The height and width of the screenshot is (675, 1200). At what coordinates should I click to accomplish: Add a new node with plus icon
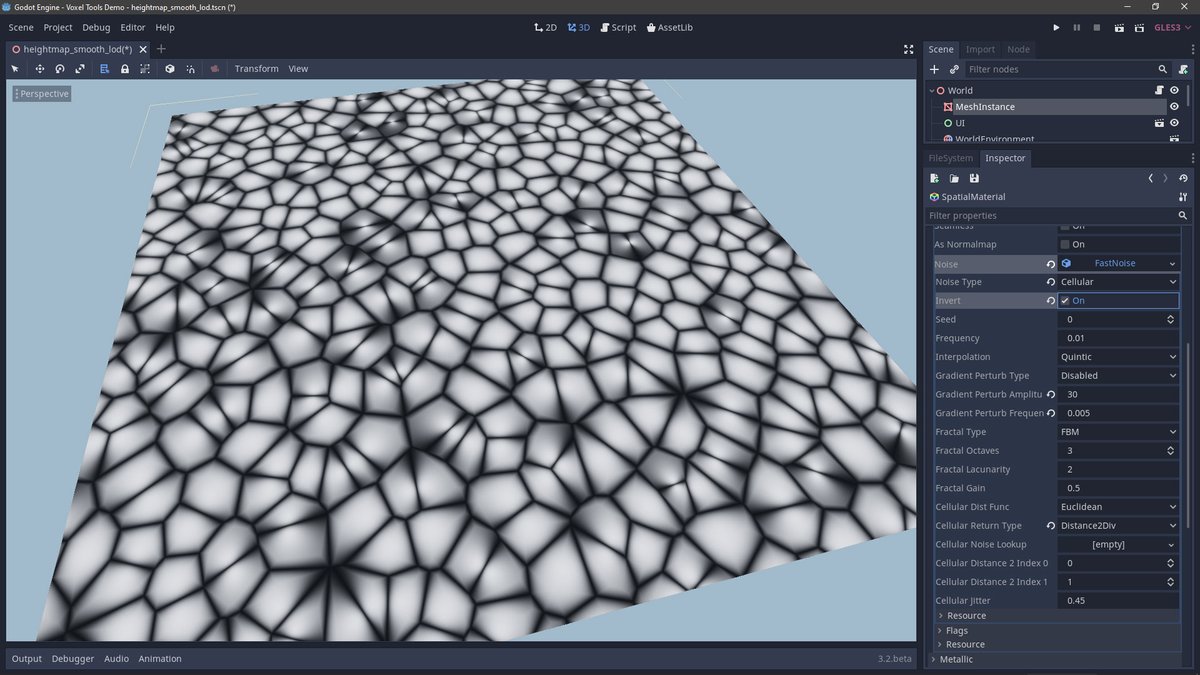point(935,69)
